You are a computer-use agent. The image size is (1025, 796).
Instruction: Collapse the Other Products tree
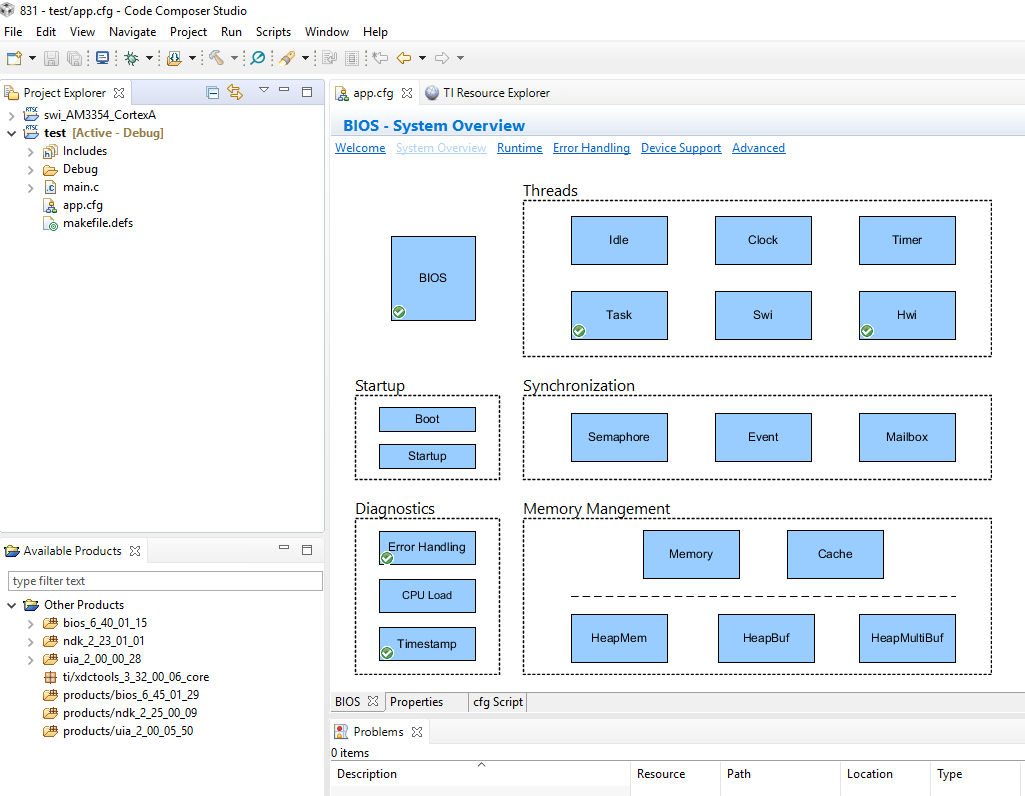coord(11,605)
